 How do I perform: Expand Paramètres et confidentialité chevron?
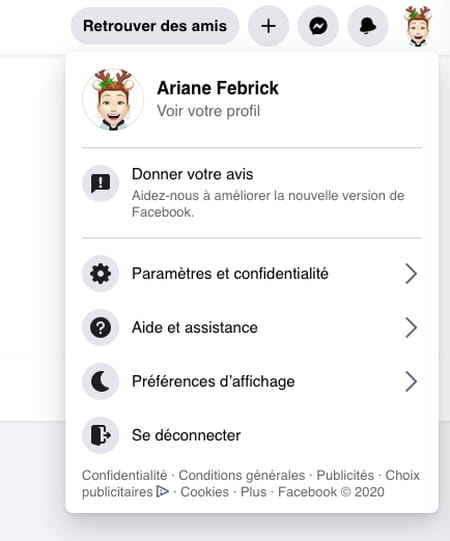coord(411,274)
